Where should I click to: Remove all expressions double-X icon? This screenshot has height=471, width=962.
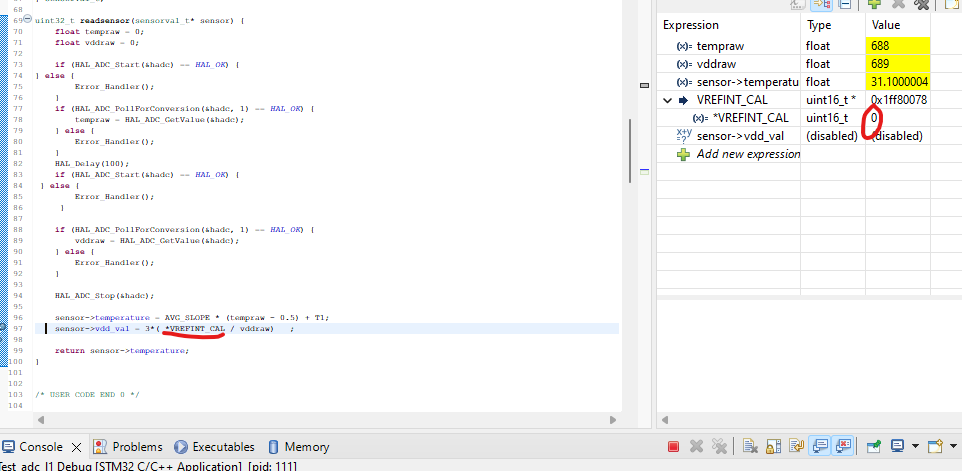click(x=922, y=4)
